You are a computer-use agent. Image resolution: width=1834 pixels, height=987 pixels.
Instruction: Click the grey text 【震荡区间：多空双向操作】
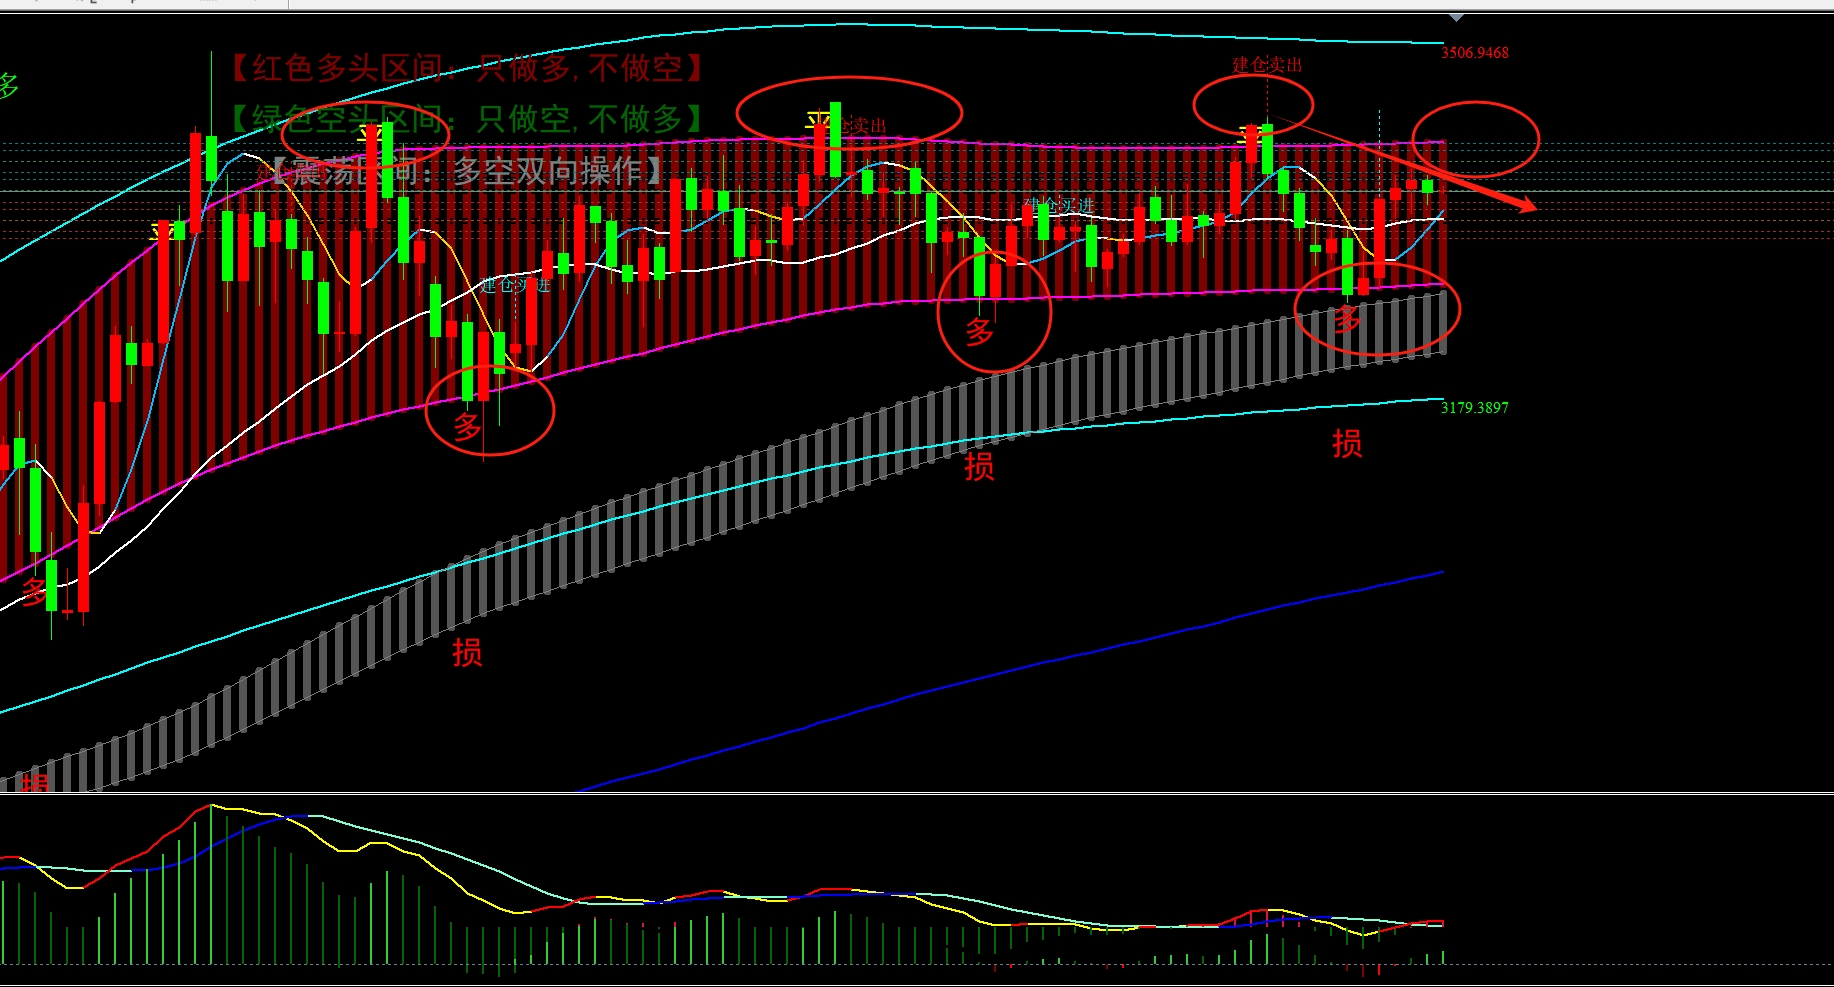467,171
